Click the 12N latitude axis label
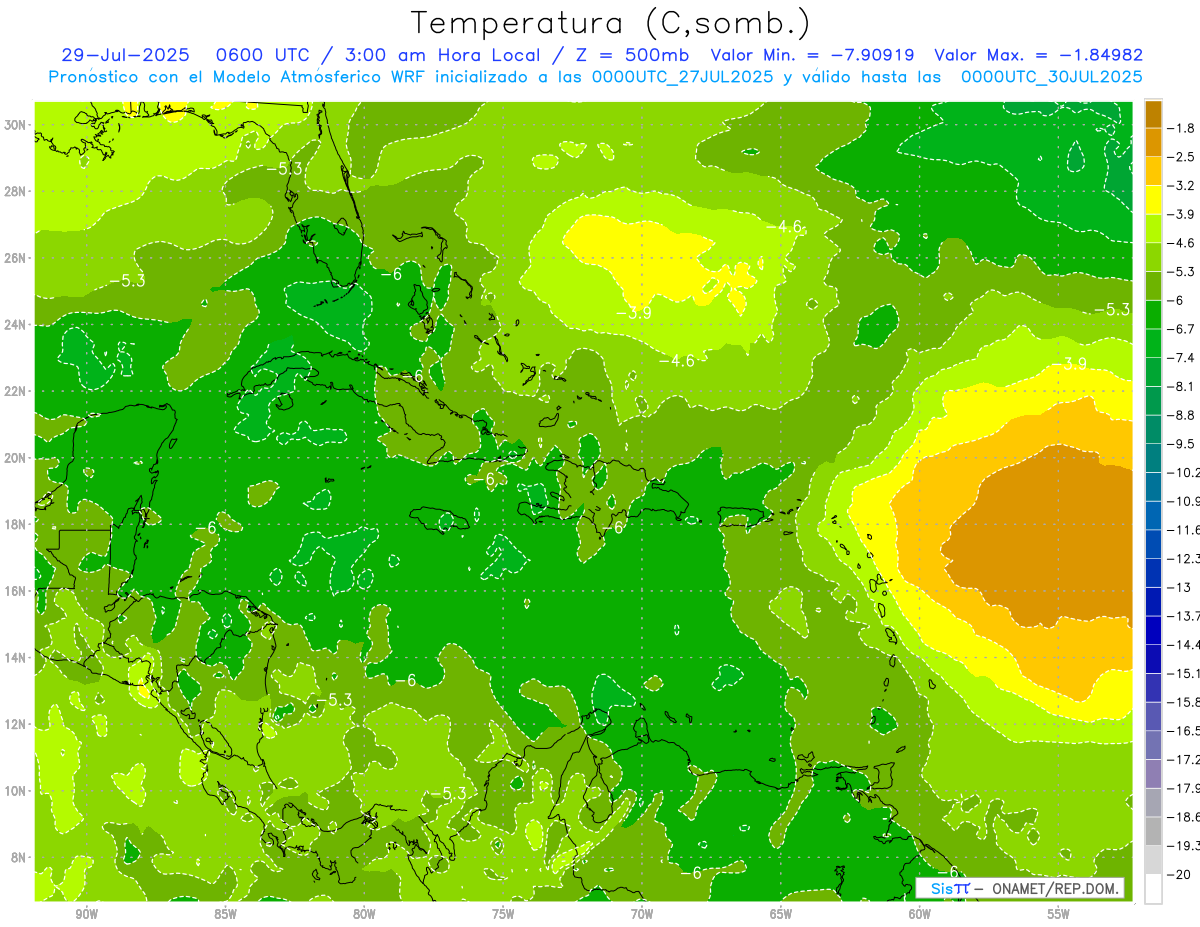The width and height of the screenshot is (1200, 927). pyautogui.click(x=17, y=724)
